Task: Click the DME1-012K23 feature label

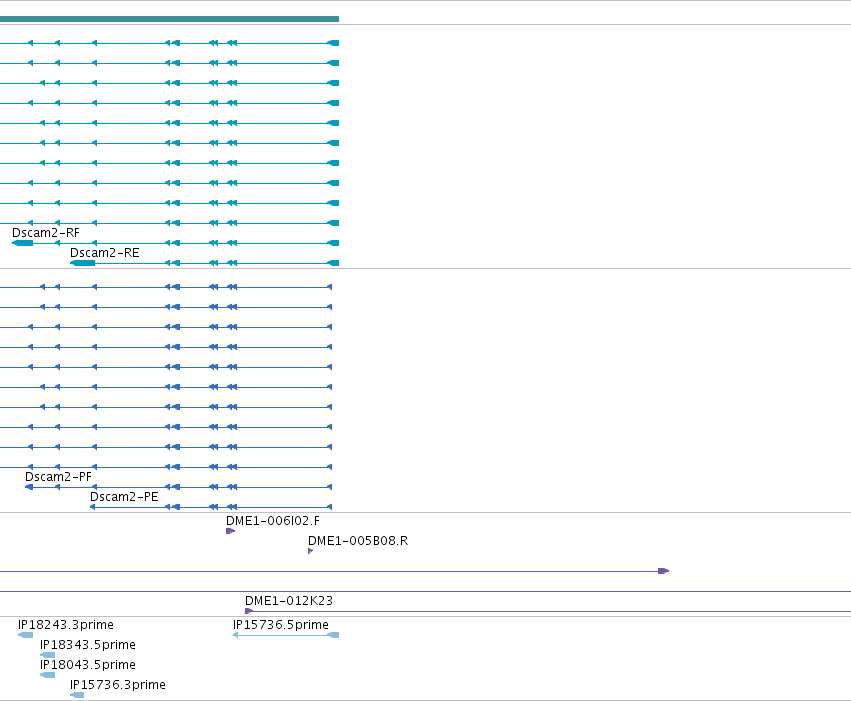Action: 289,601
